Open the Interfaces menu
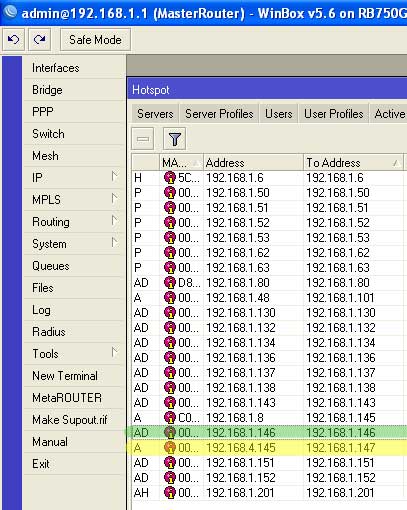Screen dimensions: 407x510 pyautogui.click(x=73, y=68)
